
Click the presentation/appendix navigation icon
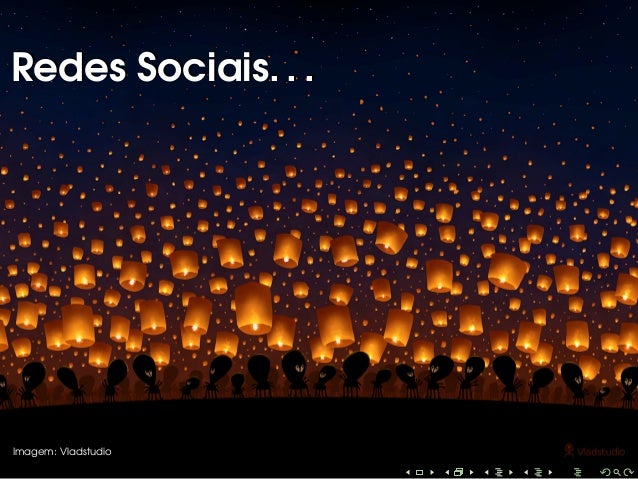pos(577,472)
